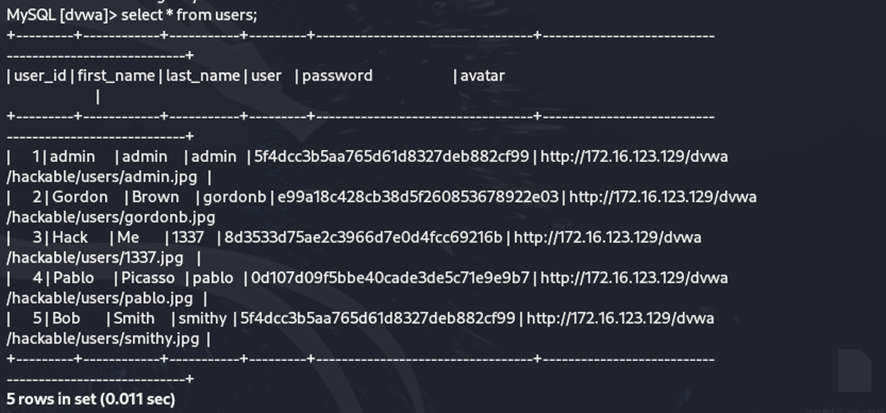Open the smithy.jpg avatar path
This screenshot has width=886, height=413.
click(x=104, y=339)
